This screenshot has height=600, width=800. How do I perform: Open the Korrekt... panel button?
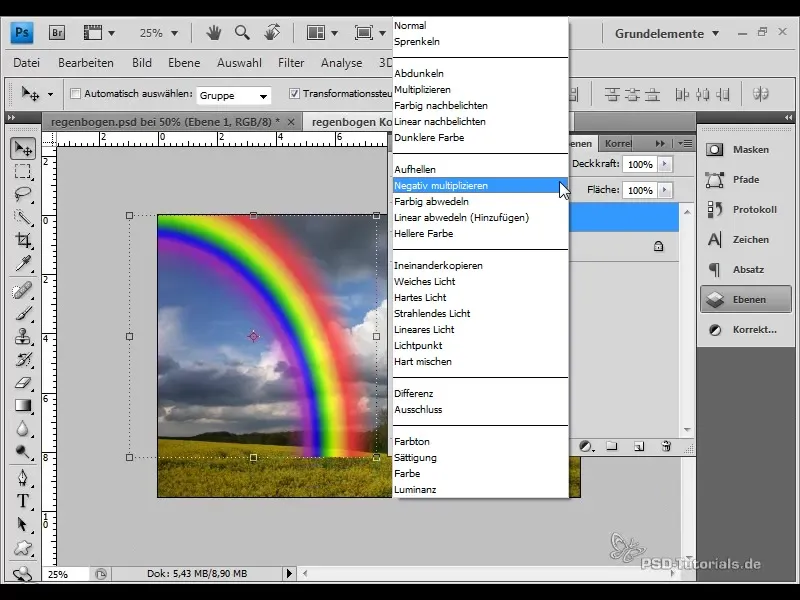745,330
